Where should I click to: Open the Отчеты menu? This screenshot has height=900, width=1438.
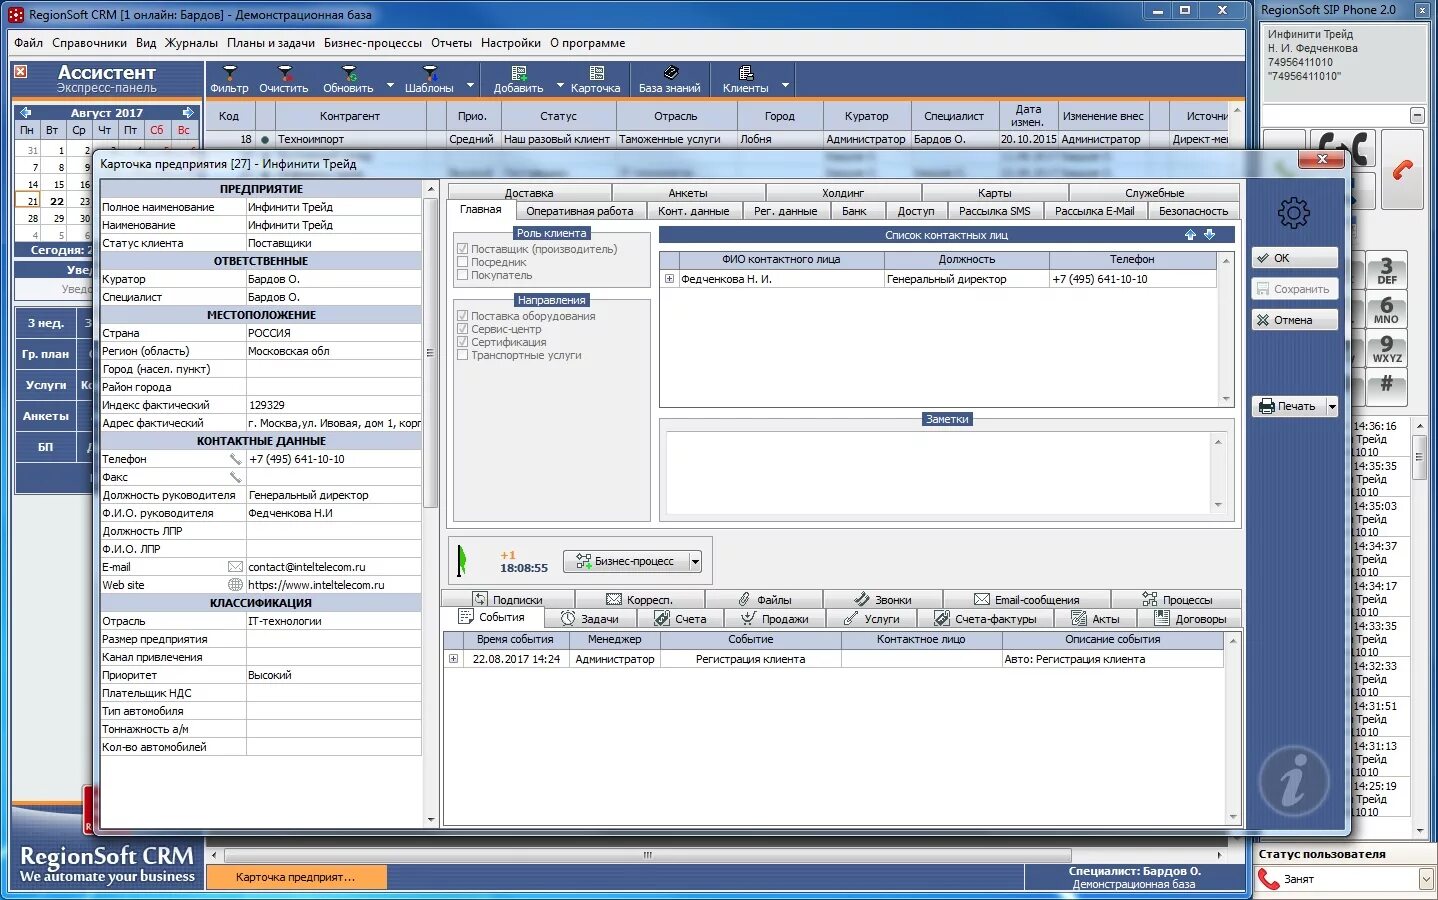(x=451, y=43)
